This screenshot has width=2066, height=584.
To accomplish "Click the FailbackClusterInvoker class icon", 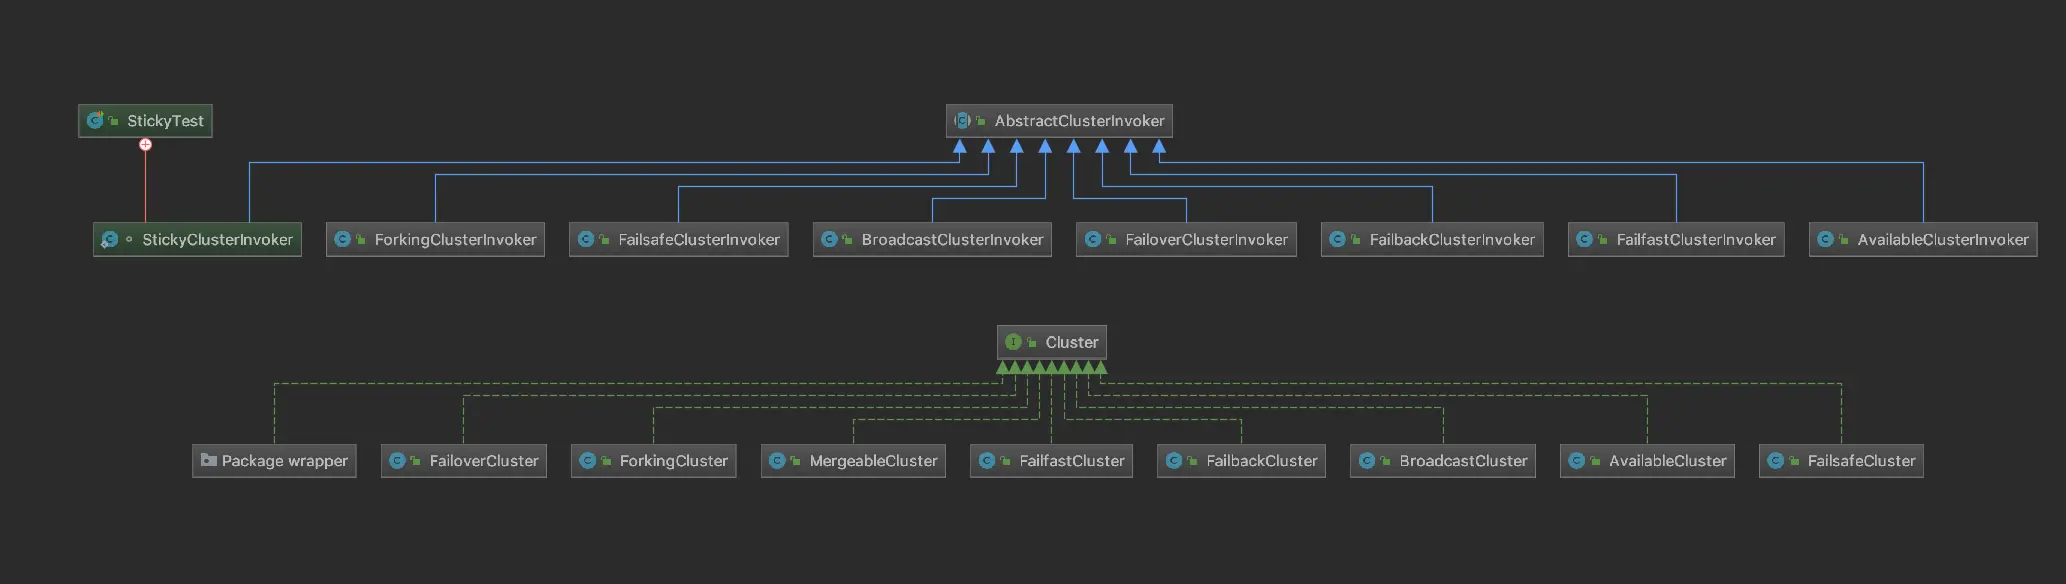I will 1337,239.
